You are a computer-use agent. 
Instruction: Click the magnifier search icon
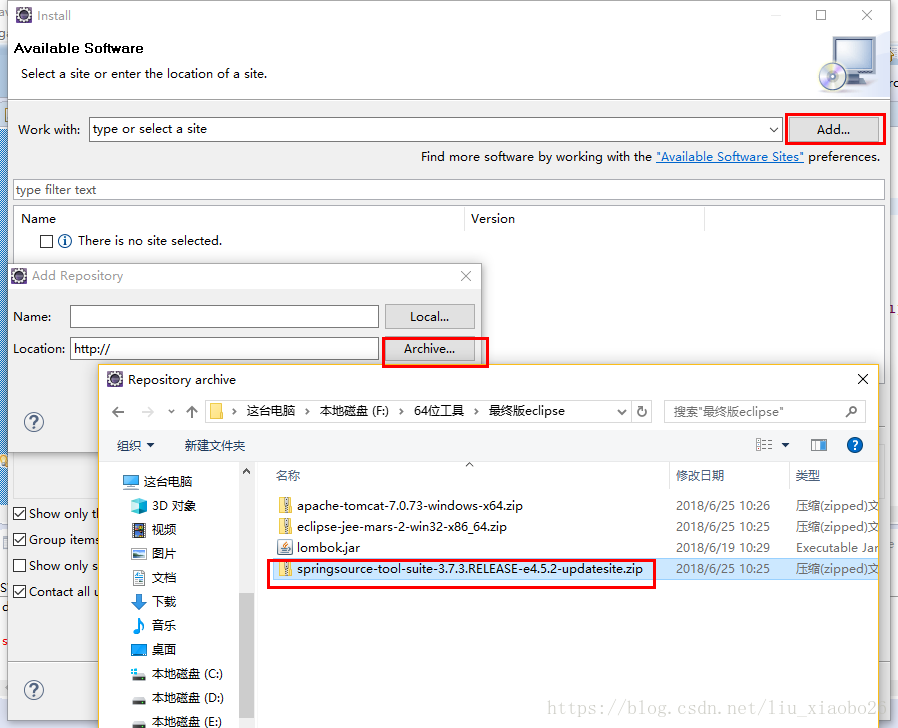pos(851,411)
